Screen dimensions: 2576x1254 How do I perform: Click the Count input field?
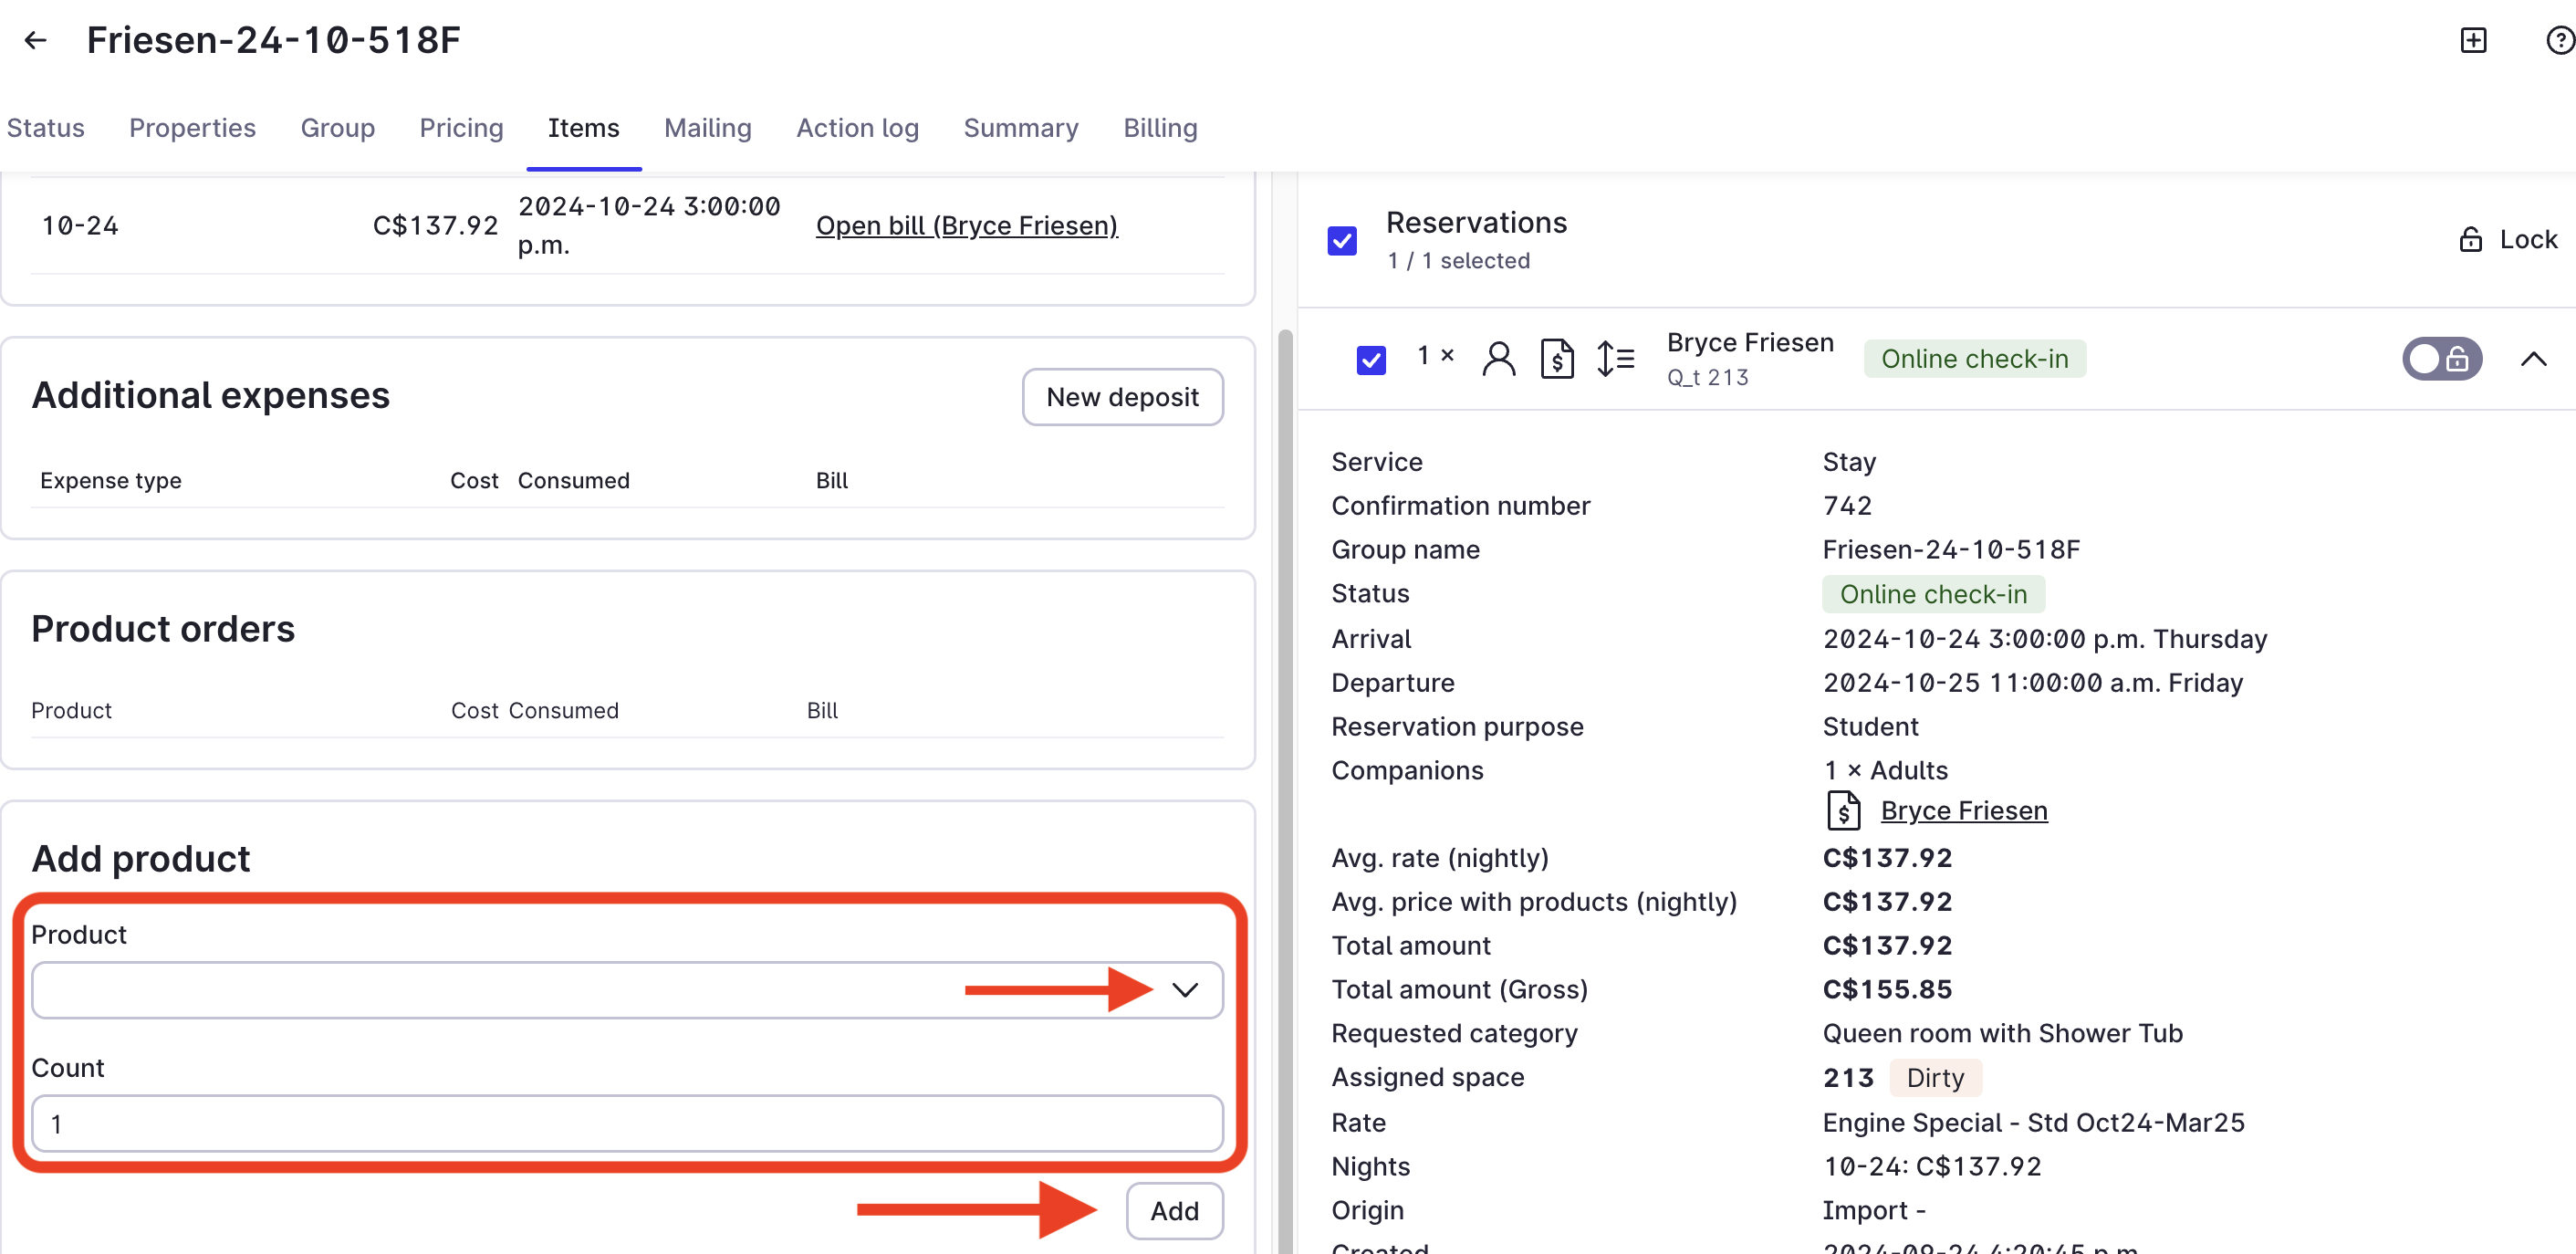pyautogui.click(x=627, y=1123)
